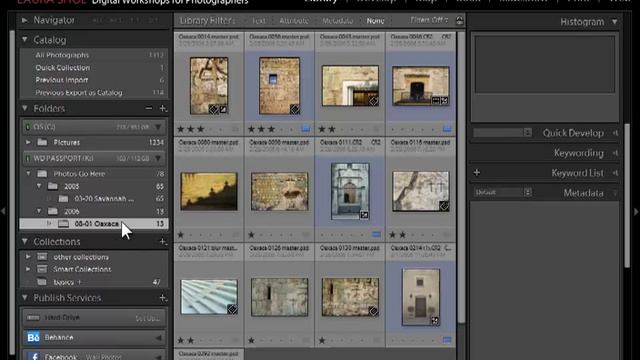Expand the Quick Develop panel
The width and height of the screenshot is (640, 360).
tap(615, 133)
